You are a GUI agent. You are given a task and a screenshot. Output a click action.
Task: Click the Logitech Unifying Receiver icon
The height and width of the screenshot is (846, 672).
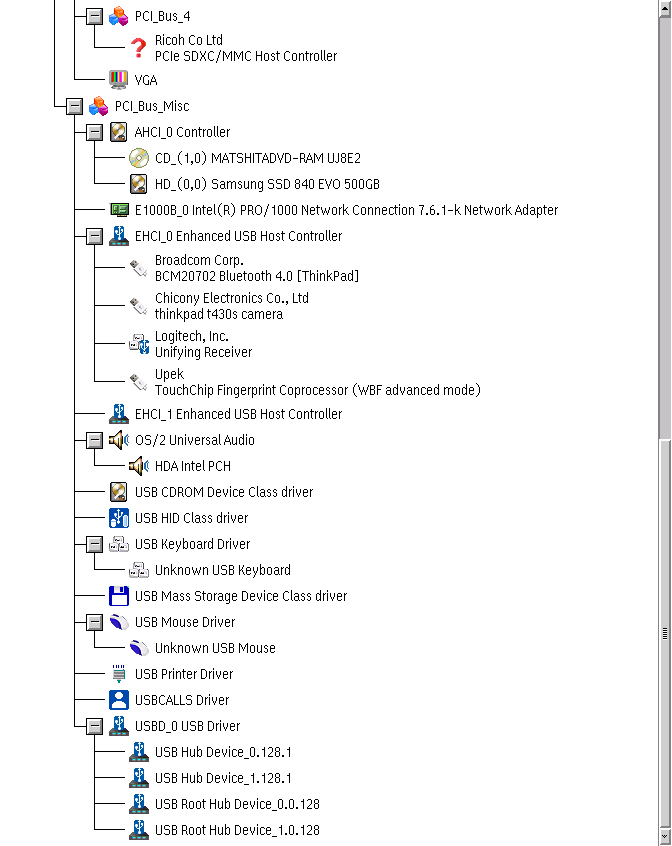139,344
